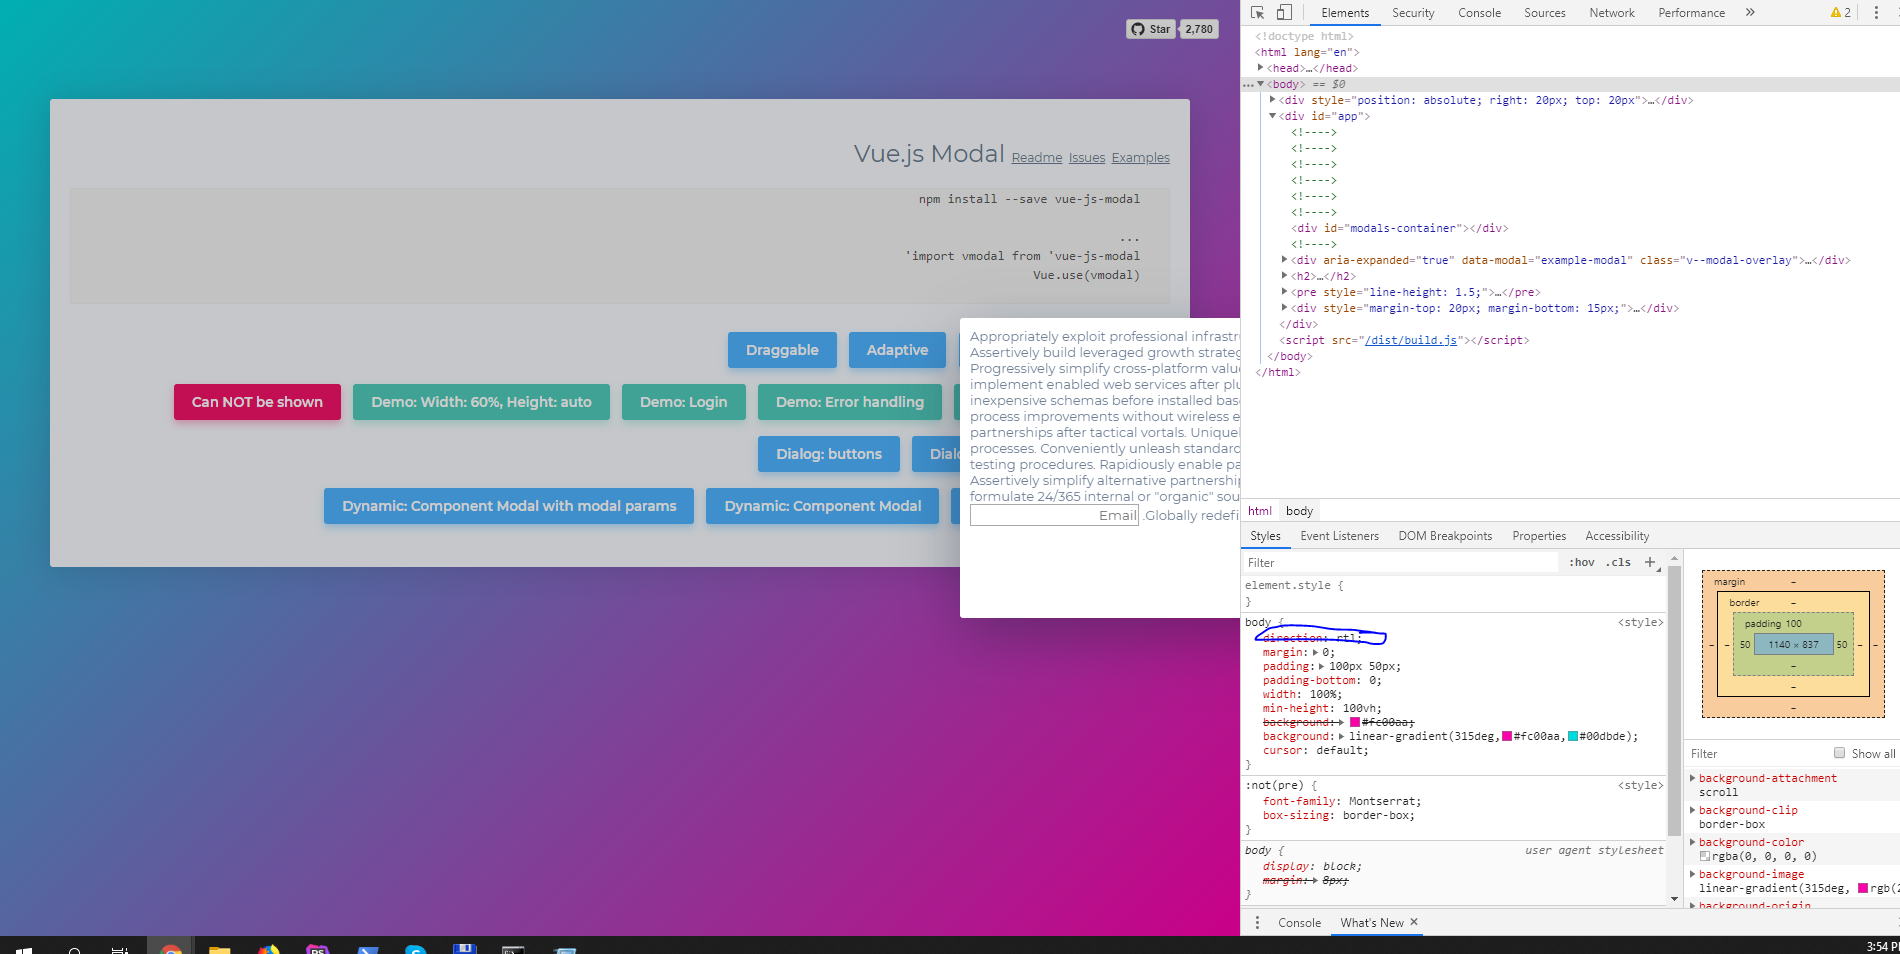
Task: Click the Demo: Login button
Action: (x=684, y=402)
